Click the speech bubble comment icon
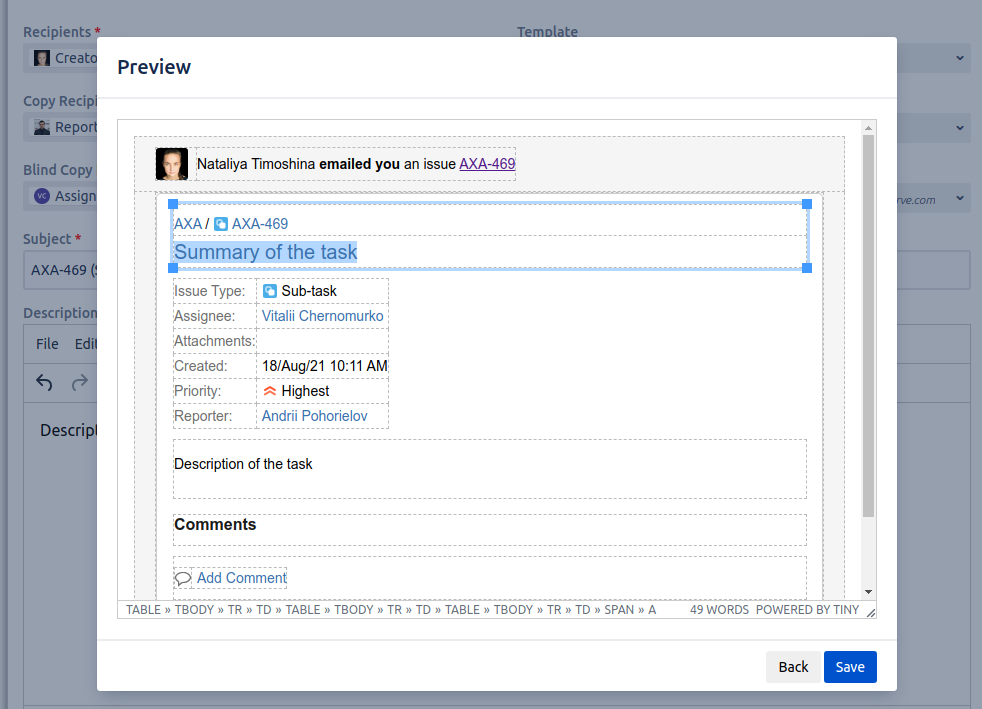Screen dimensions: 982x709 pos(182,578)
